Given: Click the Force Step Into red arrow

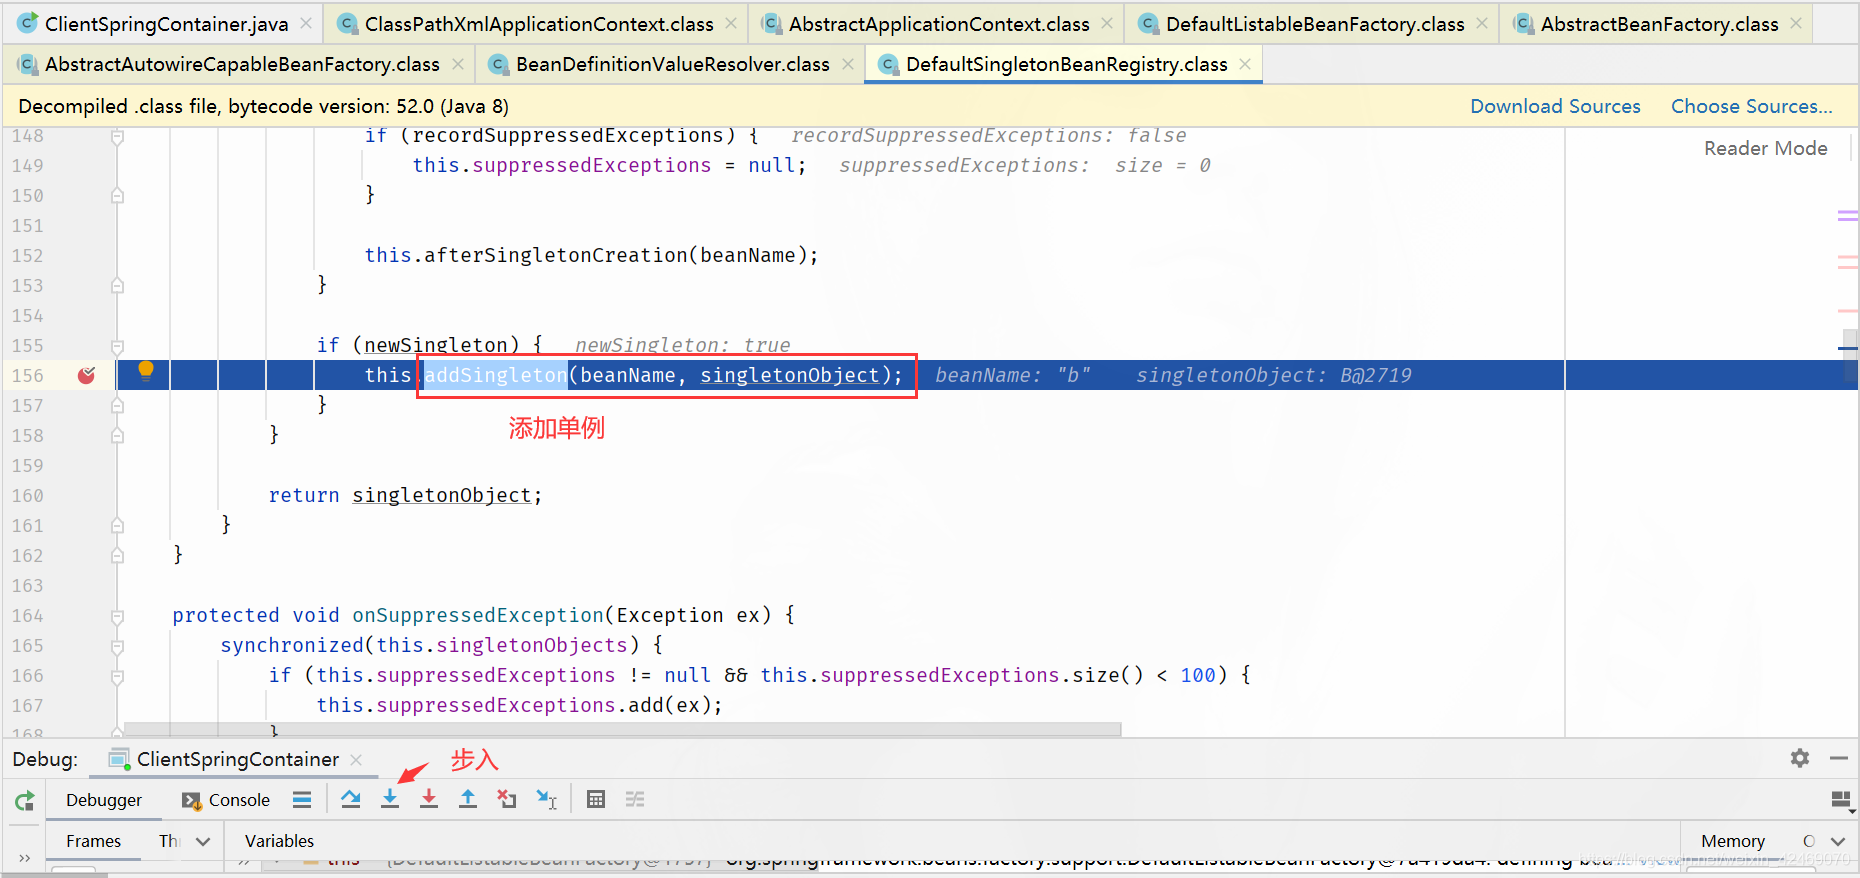Looking at the screenshot, I should [429, 799].
